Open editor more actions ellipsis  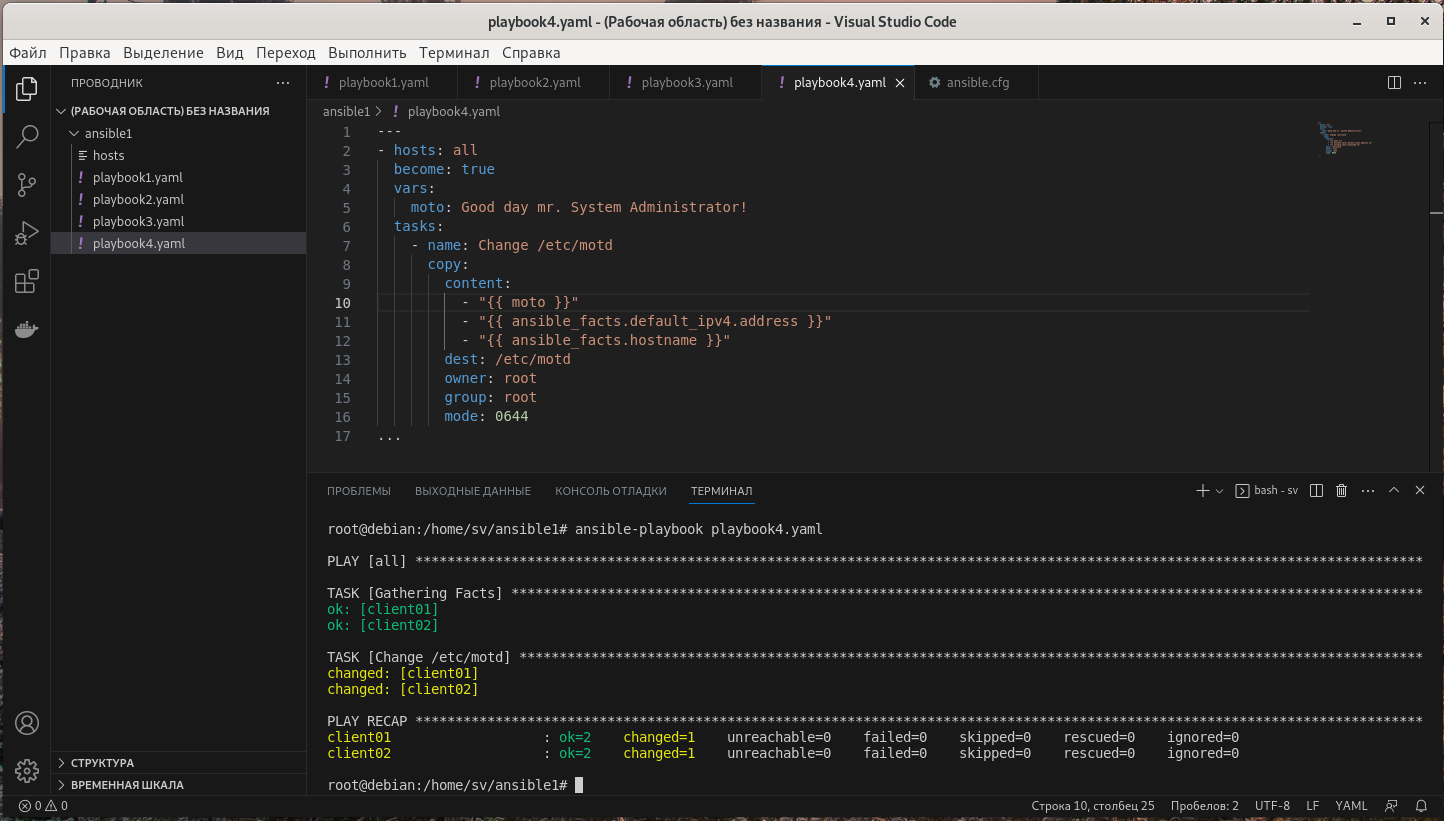coord(1421,82)
